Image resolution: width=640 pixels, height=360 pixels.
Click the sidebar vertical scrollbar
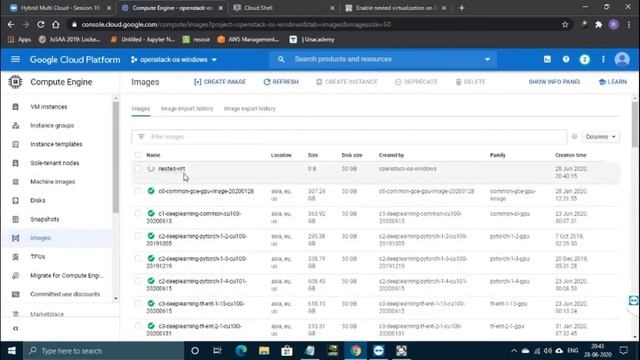click(116, 157)
